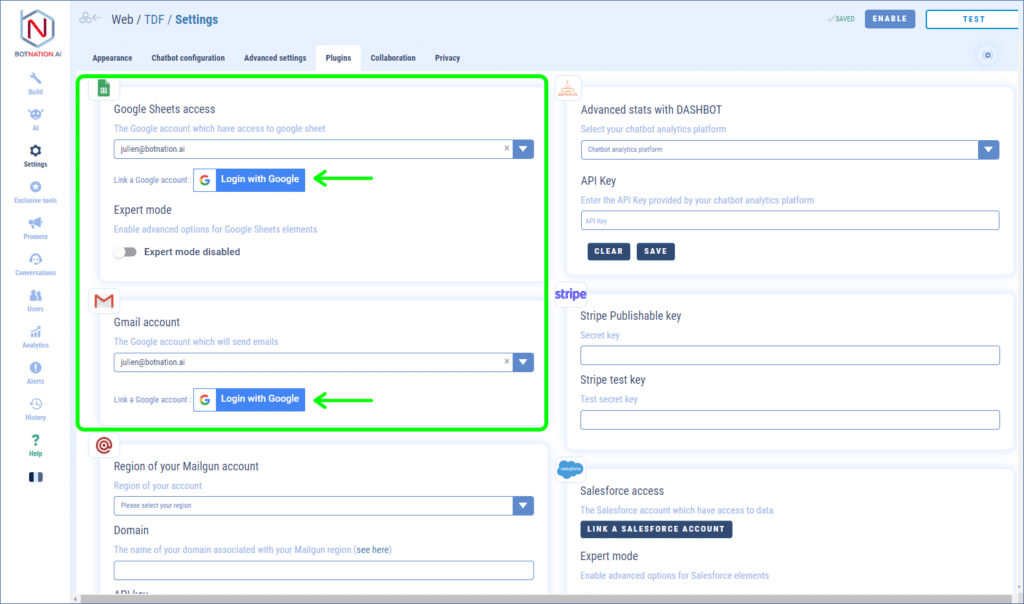The width and height of the screenshot is (1024, 604).
Task: Open Conversations in the sidebar
Action: pos(35,264)
